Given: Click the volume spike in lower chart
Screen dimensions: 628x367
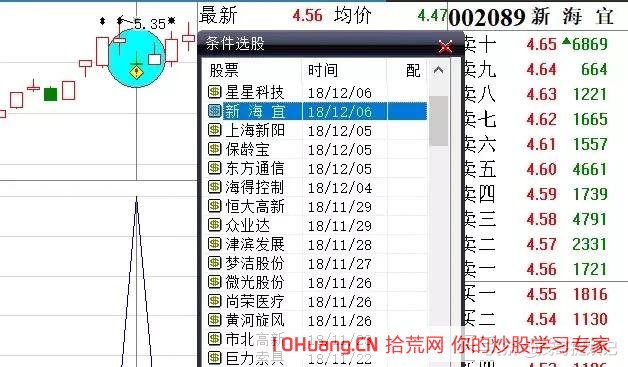Looking at the screenshot, I should [x=137, y=280].
